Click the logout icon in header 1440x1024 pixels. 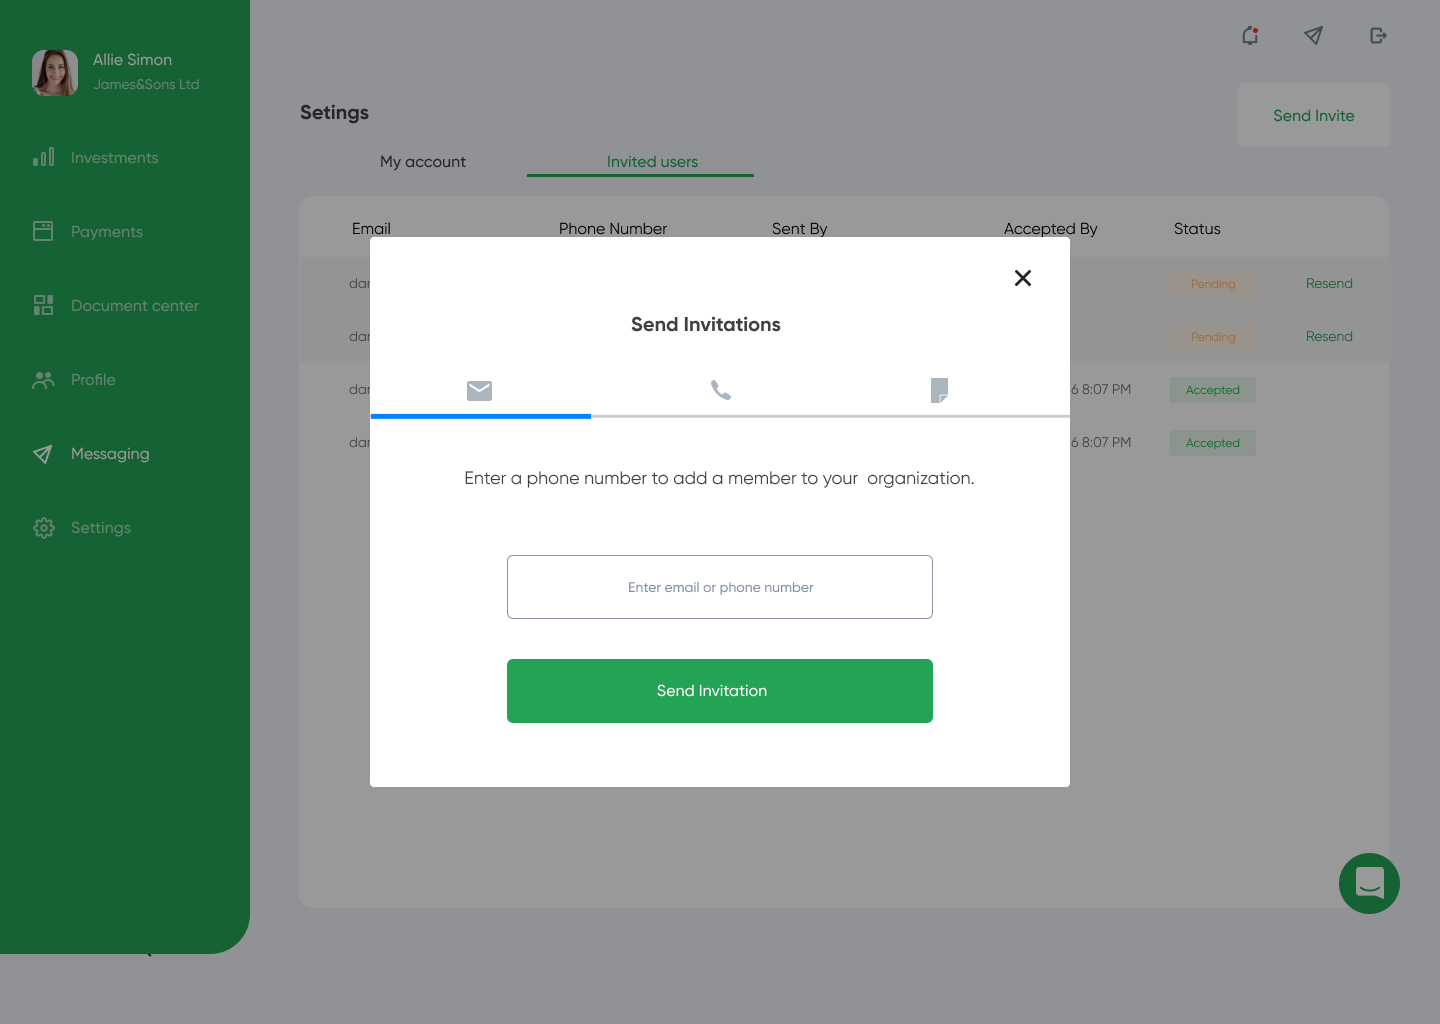tap(1377, 36)
